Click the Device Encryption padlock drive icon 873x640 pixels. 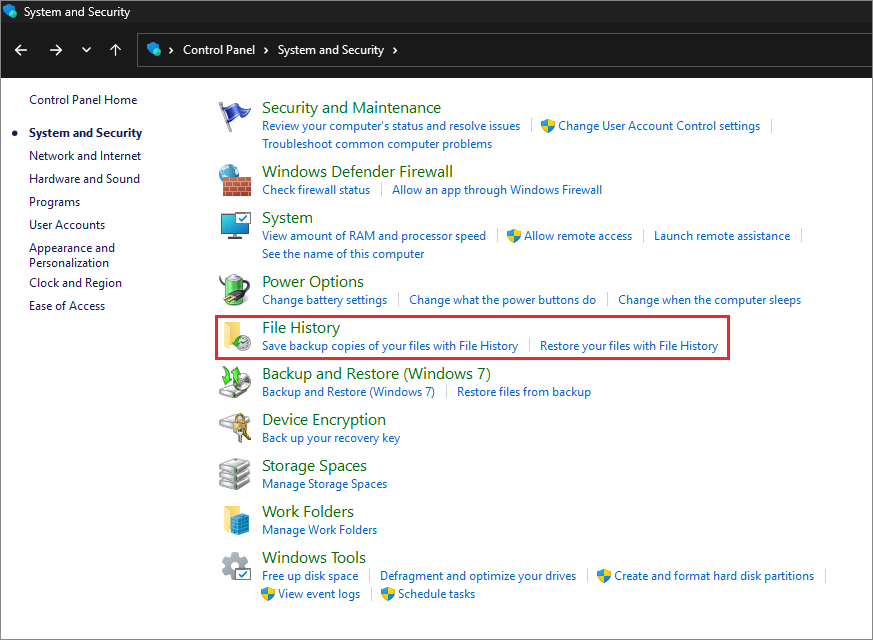tap(235, 428)
